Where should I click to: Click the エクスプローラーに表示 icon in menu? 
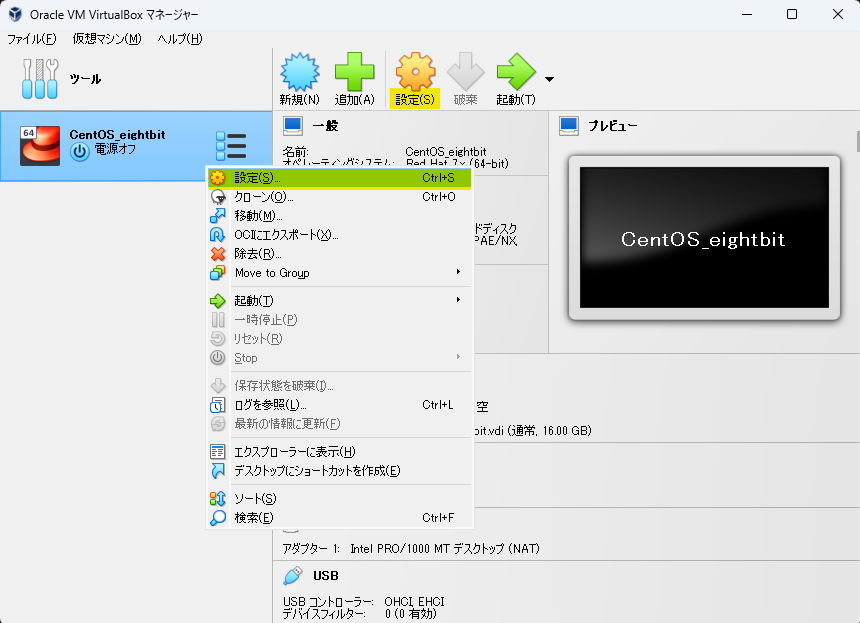pyautogui.click(x=218, y=452)
